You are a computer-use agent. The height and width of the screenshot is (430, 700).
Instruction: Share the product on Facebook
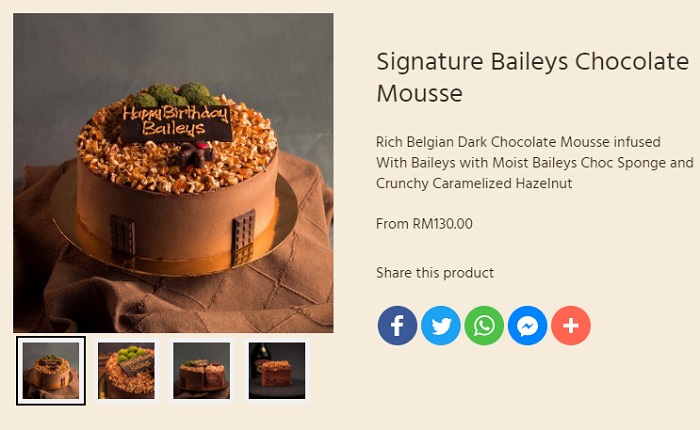[397, 326]
